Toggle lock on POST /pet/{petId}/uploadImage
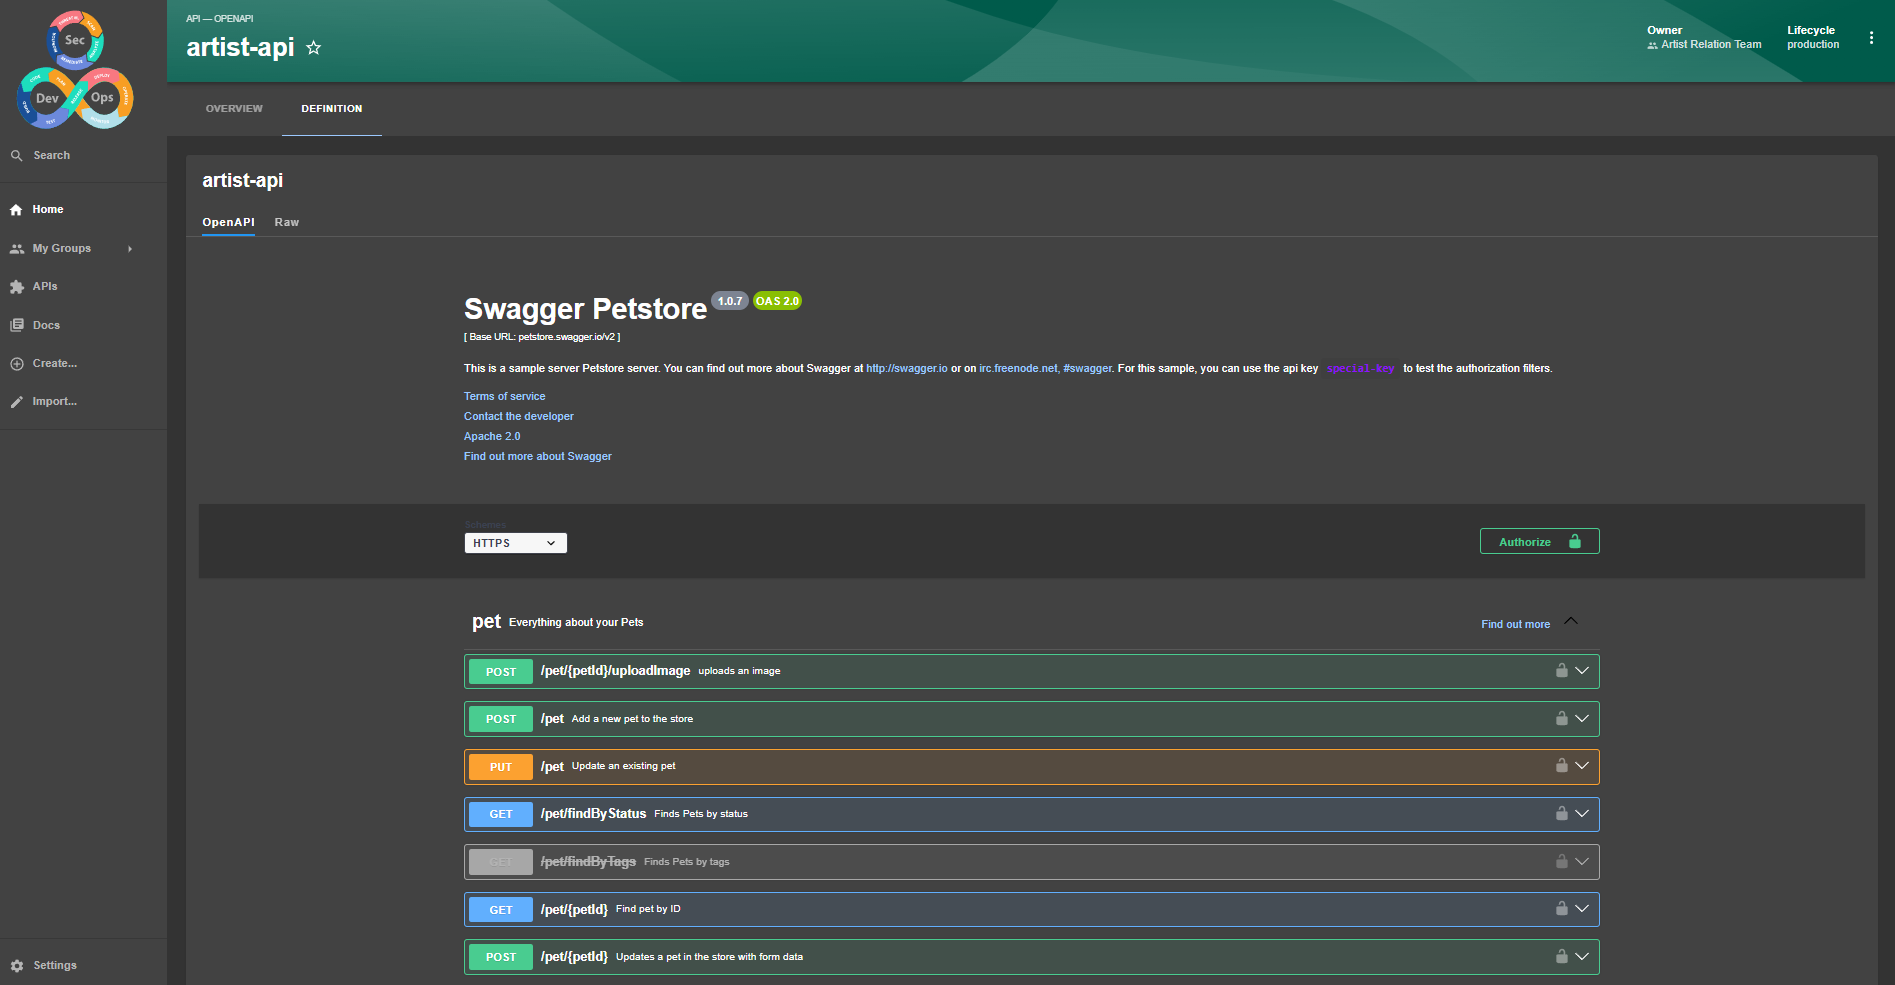Image resolution: width=1895 pixels, height=985 pixels. coord(1561,671)
